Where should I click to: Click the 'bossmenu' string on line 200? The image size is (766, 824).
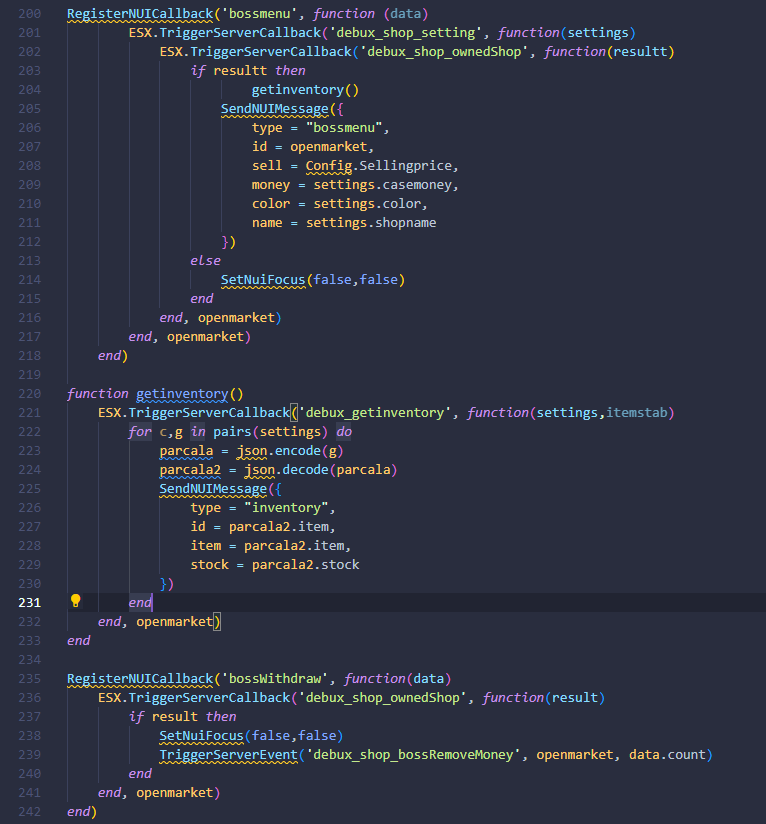click(259, 14)
